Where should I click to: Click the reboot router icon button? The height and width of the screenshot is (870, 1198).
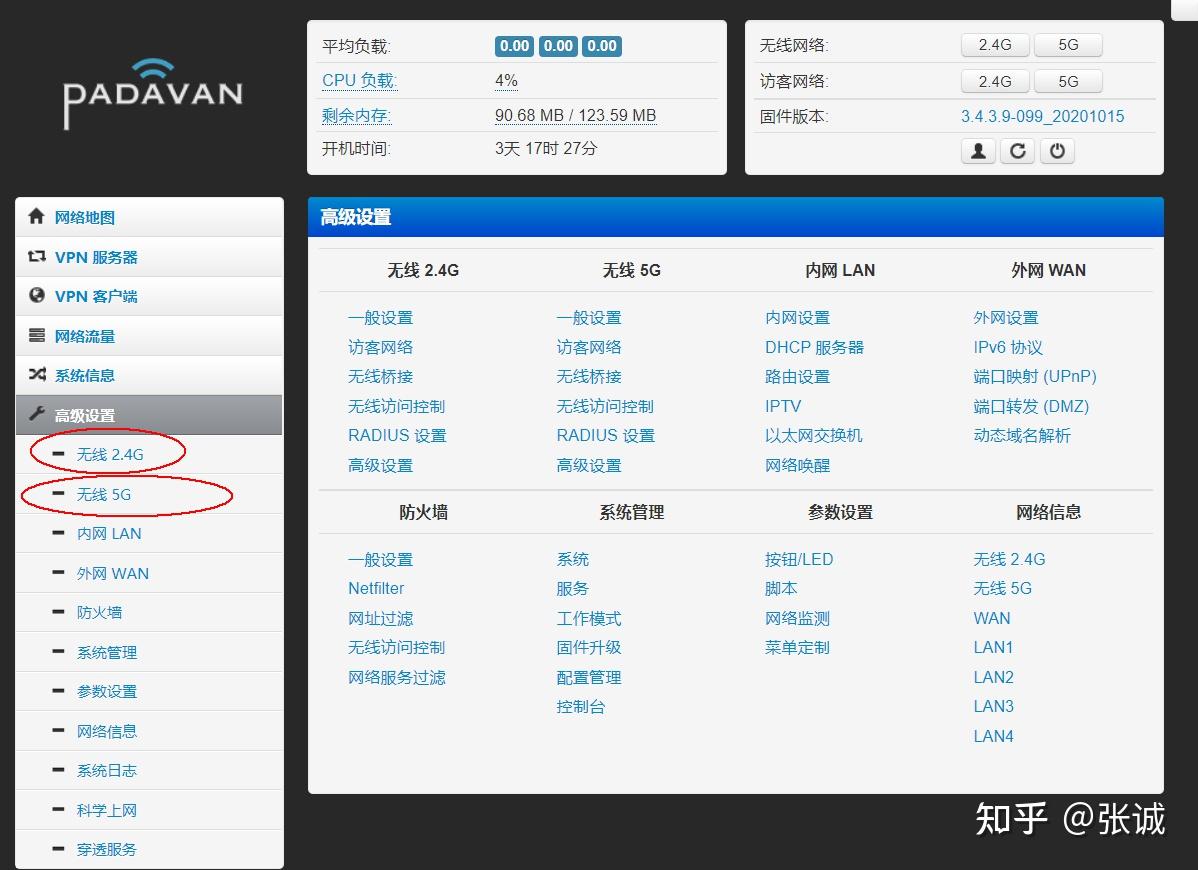[1018, 150]
